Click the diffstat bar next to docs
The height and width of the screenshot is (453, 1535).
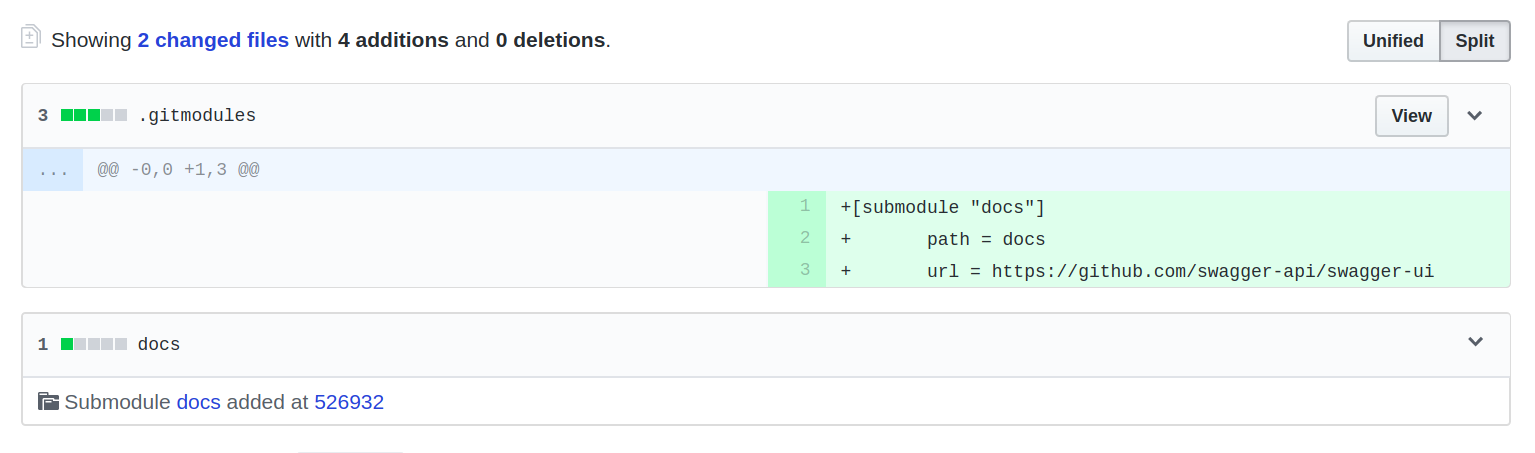click(x=93, y=344)
